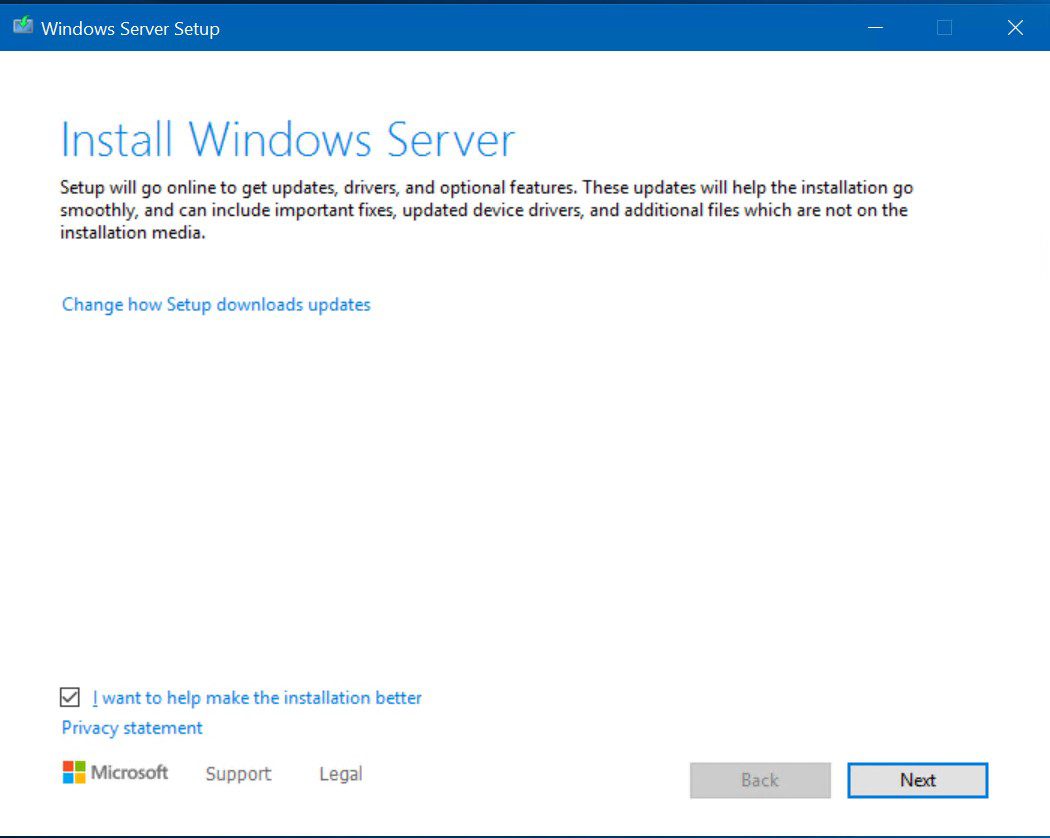1050x838 pixels.
Task: Click the paragraph starting 'Setup will go online'
Action: tap(487, 210)
